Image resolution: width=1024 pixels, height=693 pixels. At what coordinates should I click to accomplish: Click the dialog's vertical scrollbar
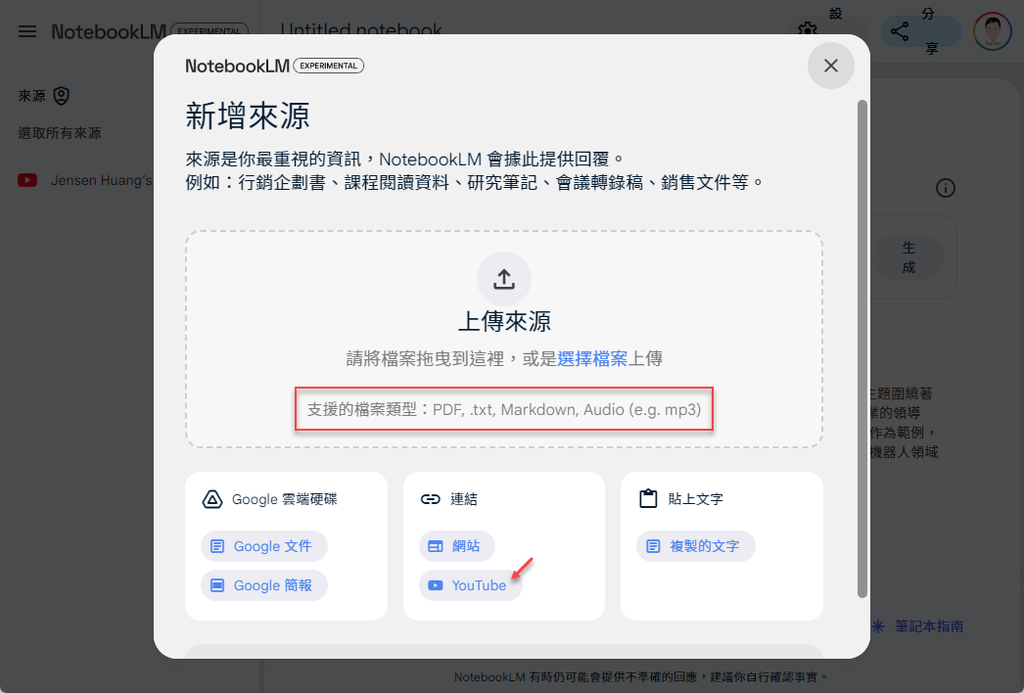(862, 349)
